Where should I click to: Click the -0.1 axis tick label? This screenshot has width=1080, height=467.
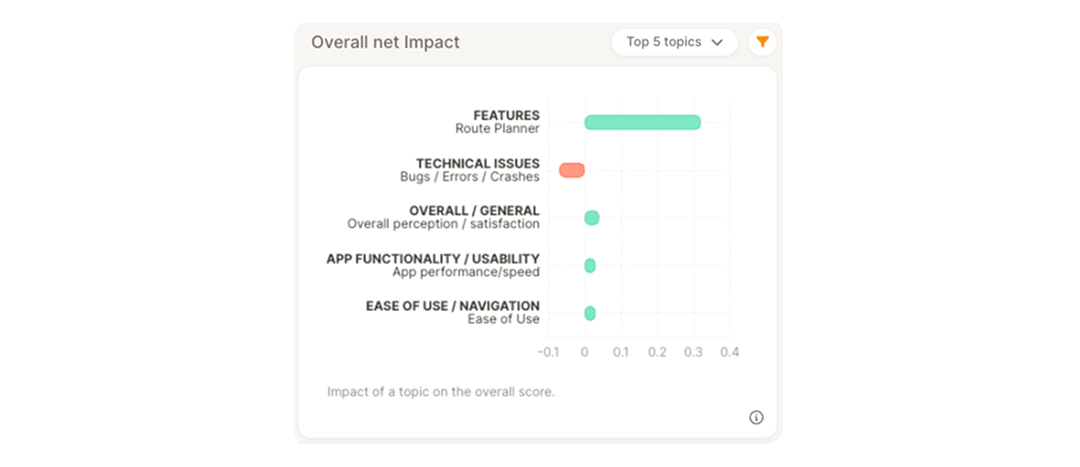click(x=548, y=352)
